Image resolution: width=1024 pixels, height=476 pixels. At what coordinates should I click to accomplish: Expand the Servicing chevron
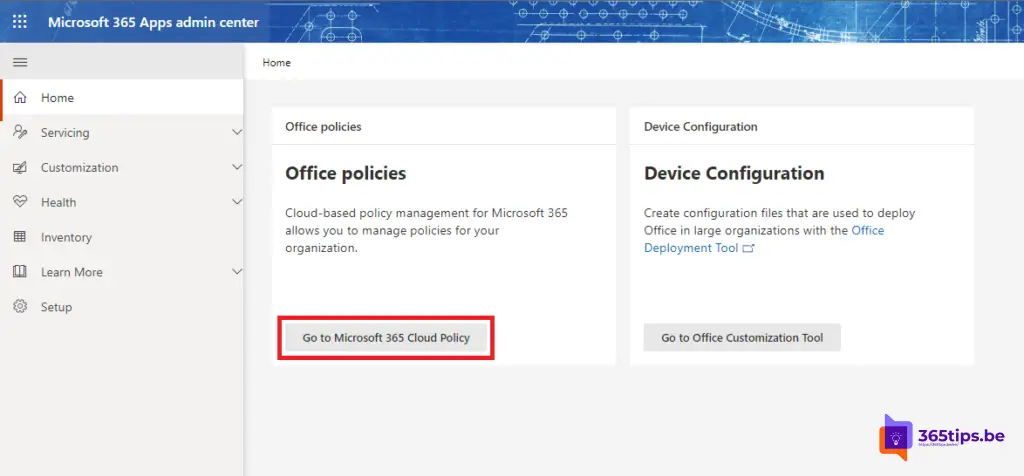tap(237, 133)
